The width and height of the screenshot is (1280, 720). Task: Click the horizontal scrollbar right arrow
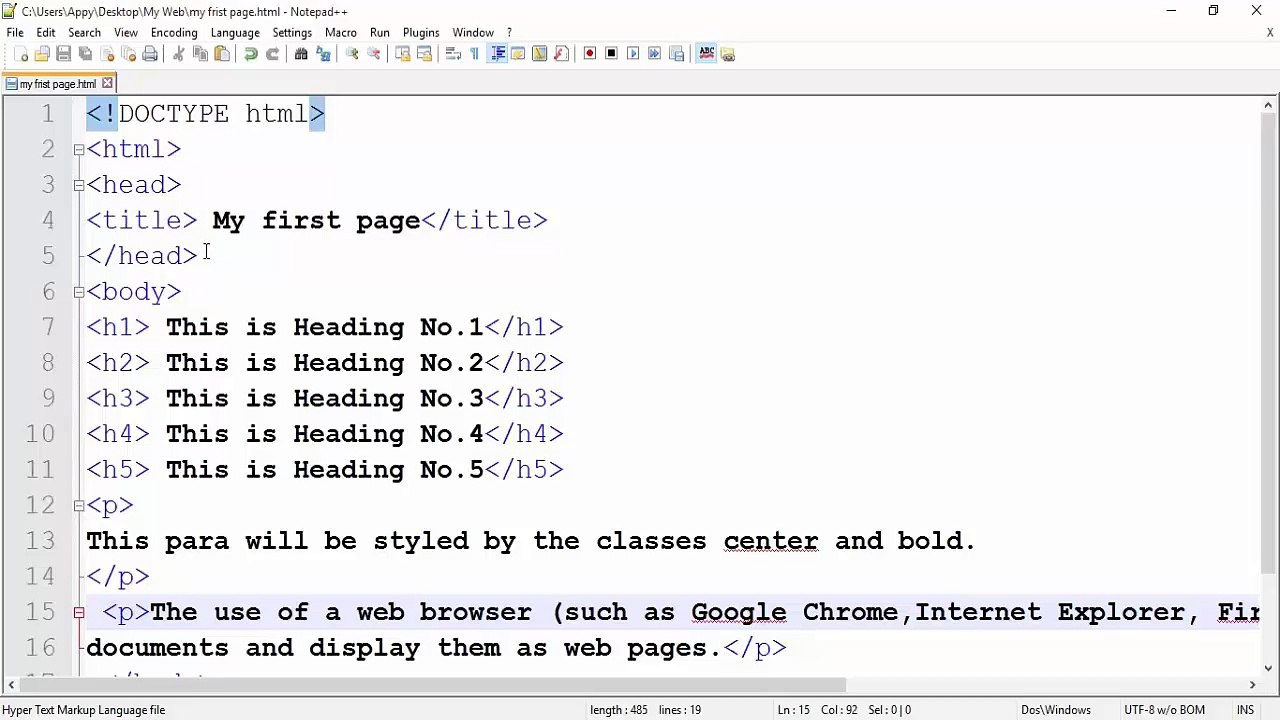point(1252,685)
